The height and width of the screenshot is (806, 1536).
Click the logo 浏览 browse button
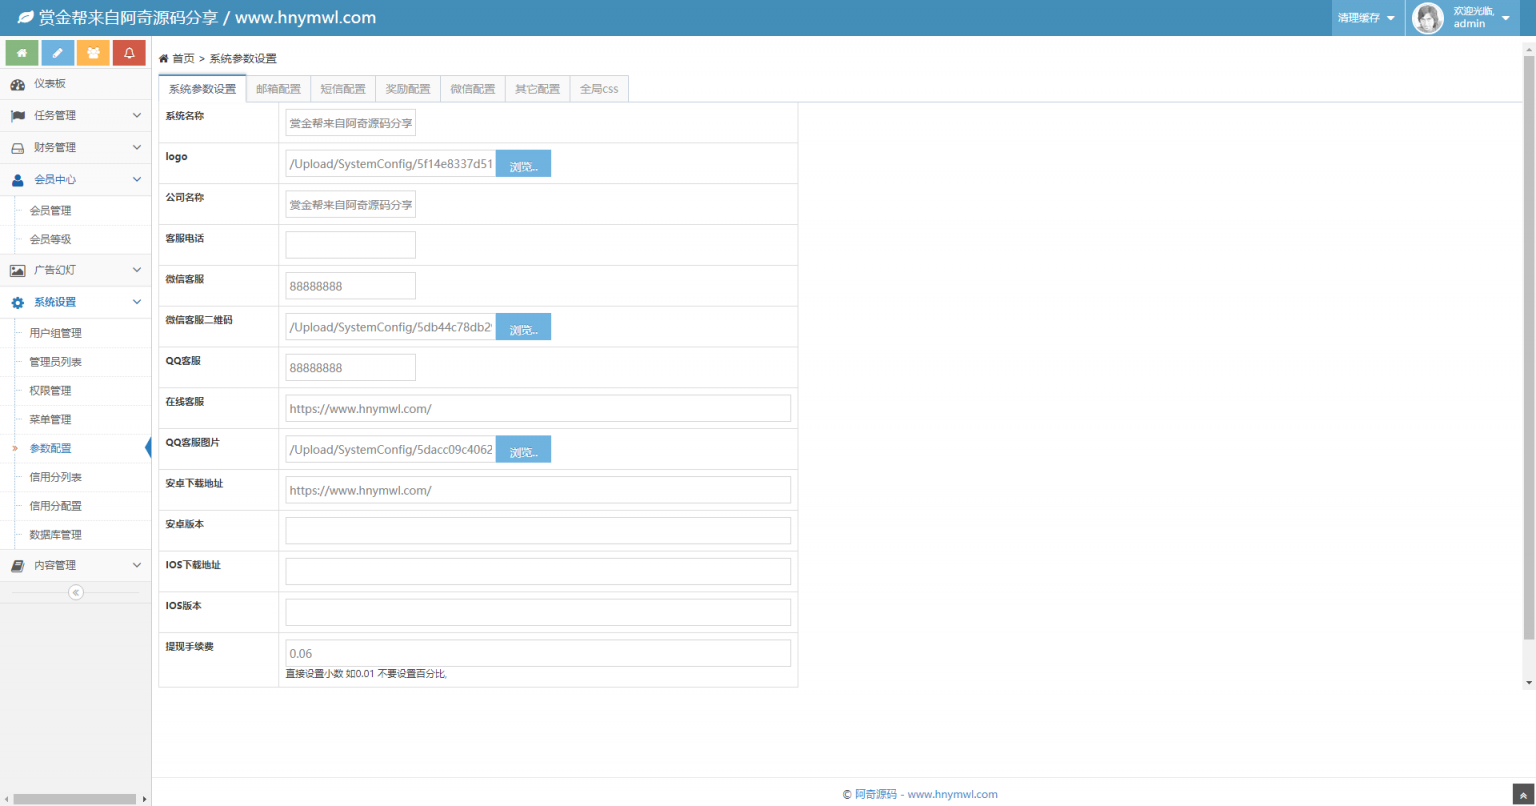tap(523, 164)
